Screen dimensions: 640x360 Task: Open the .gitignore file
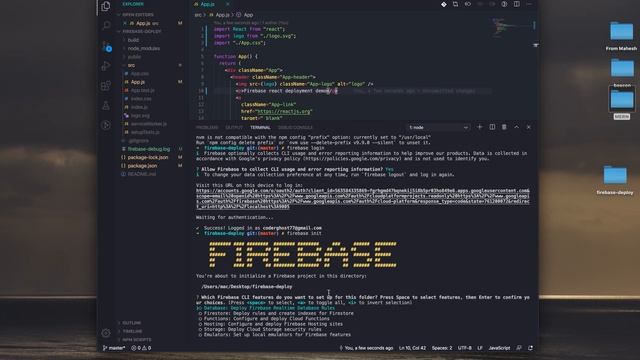138,141
